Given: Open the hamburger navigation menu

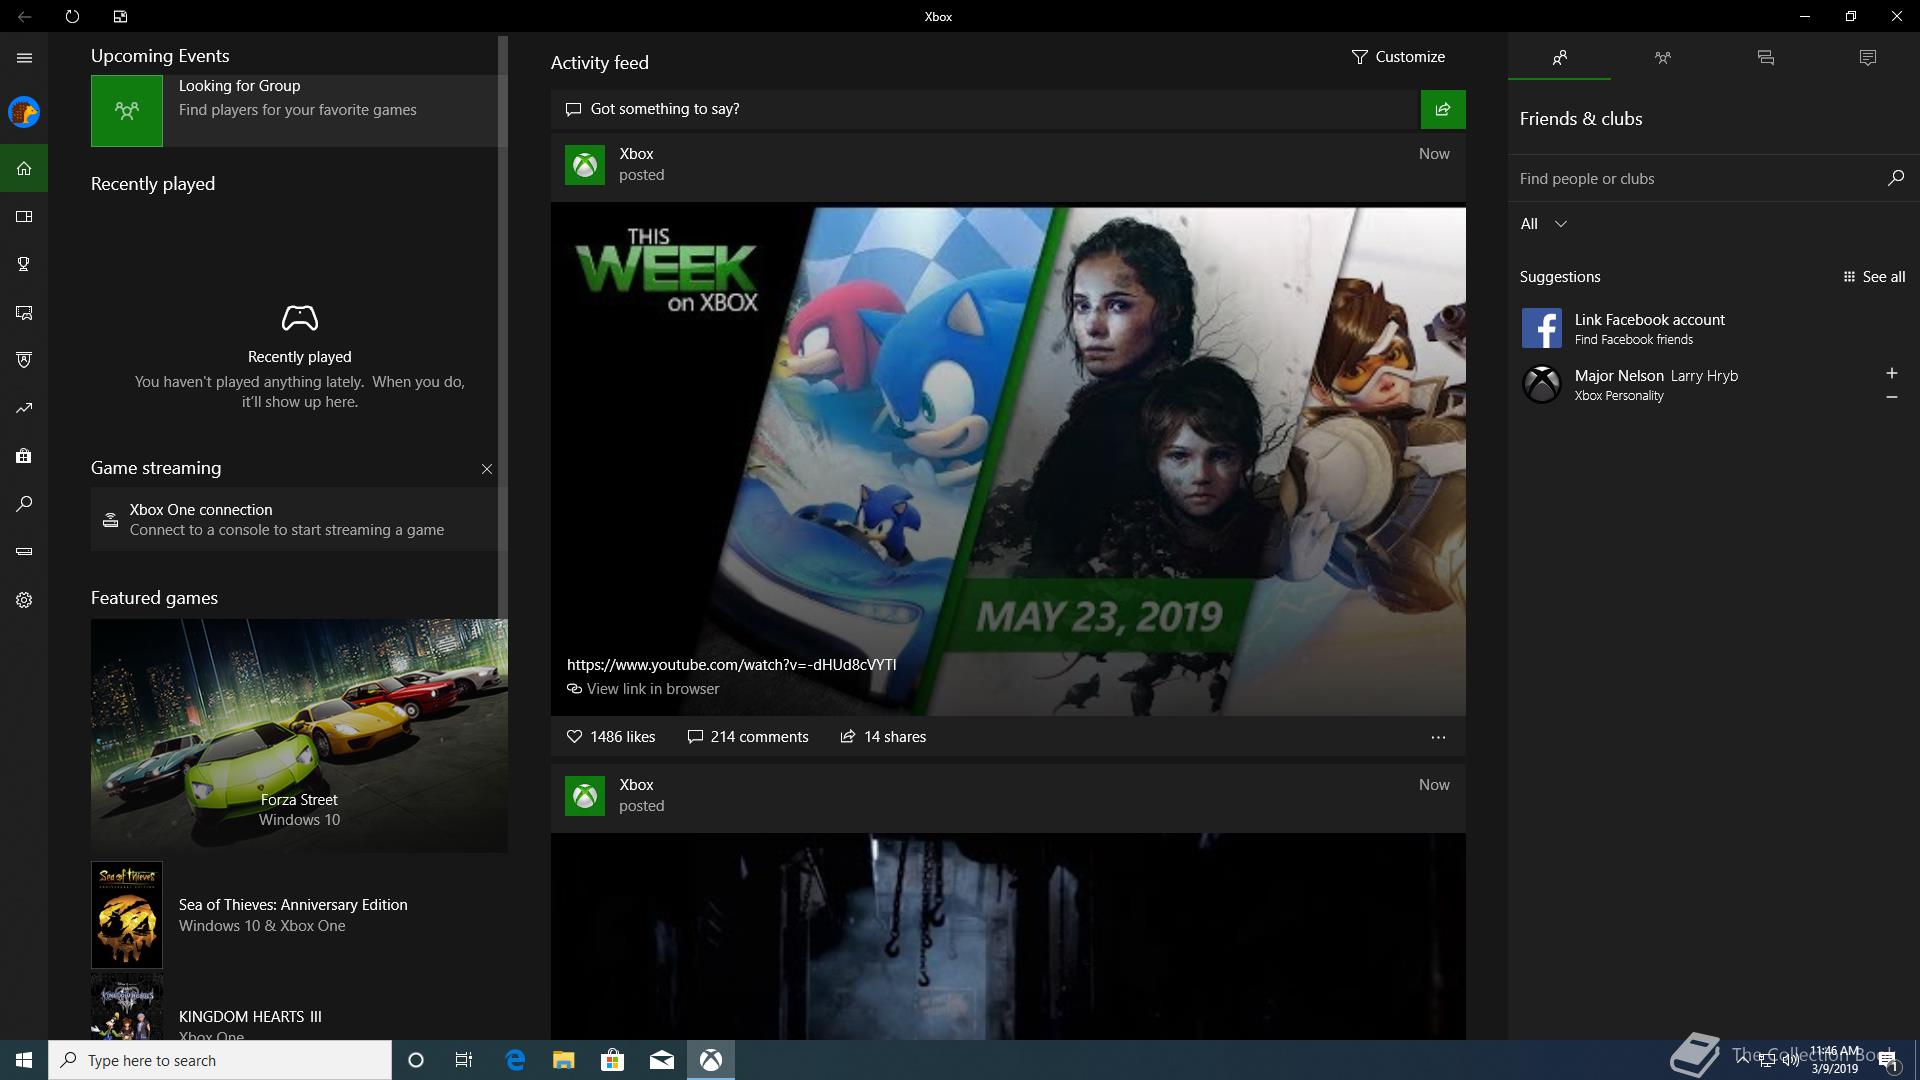Looking at the screenshot, I should pyautogui.click(x=24, y=58).
